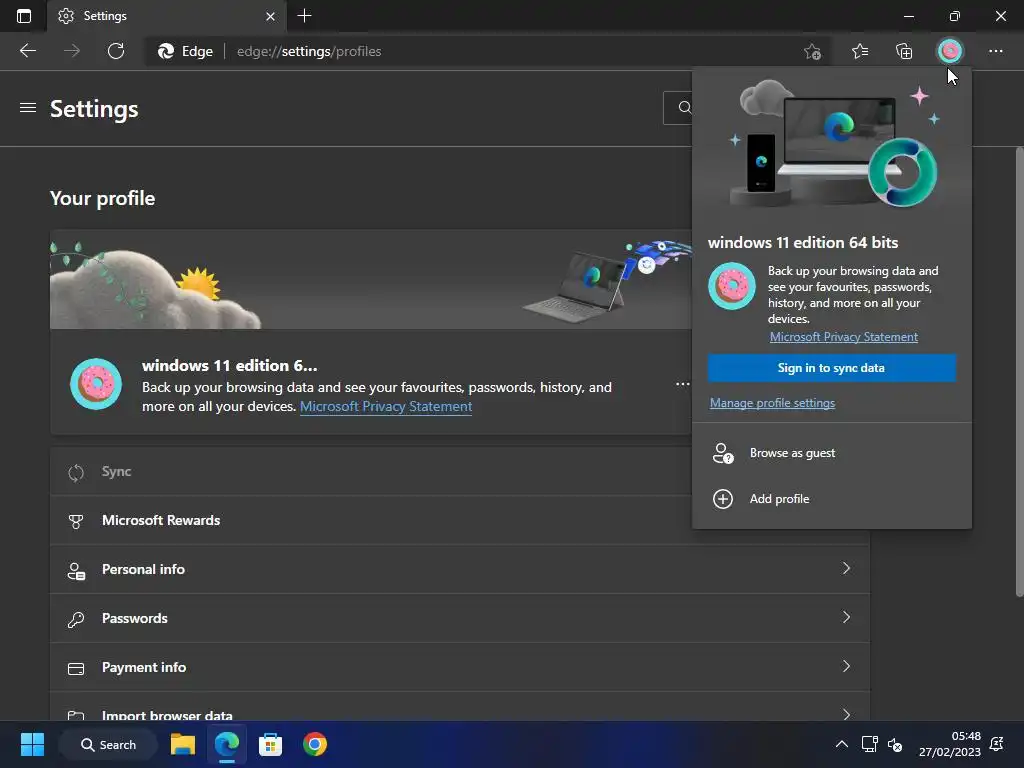Viewport: 1024px width, 768px height.
Task: Click the settings page vertical scrollbar
Action: pos(1019,372)
